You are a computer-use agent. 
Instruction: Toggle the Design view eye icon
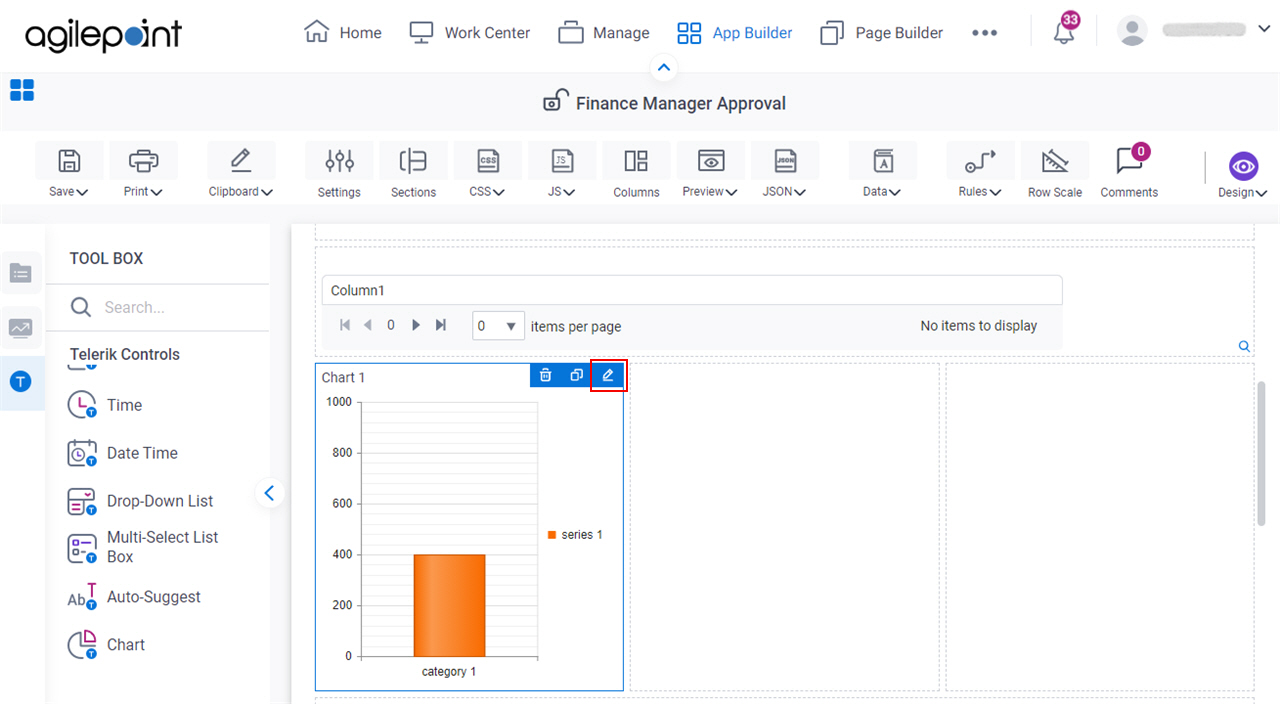[1243, 166]
